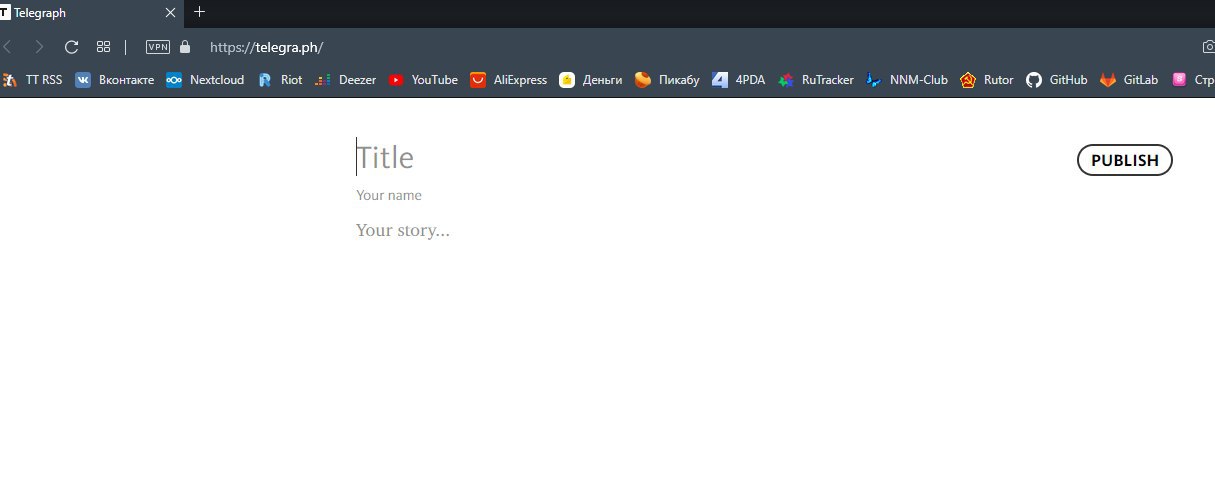
Task: Open the Rutor bookmark
Action: point(987,80)
